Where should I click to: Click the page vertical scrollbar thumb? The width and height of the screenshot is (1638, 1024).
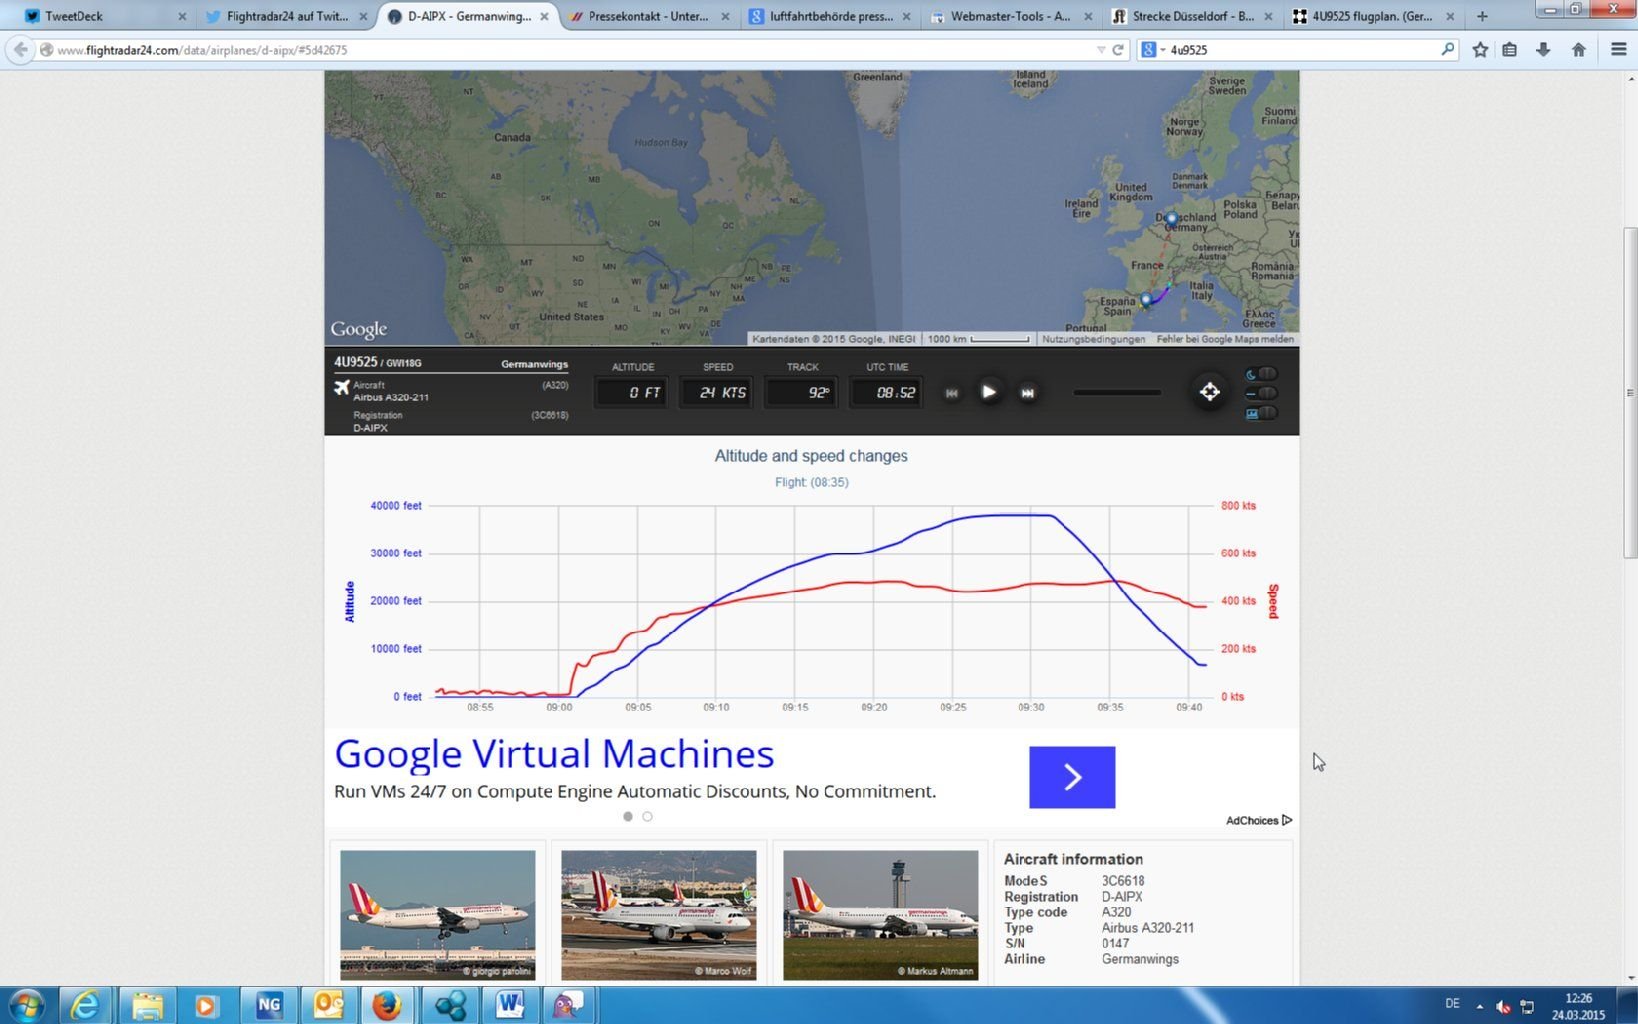(1630, 392)
